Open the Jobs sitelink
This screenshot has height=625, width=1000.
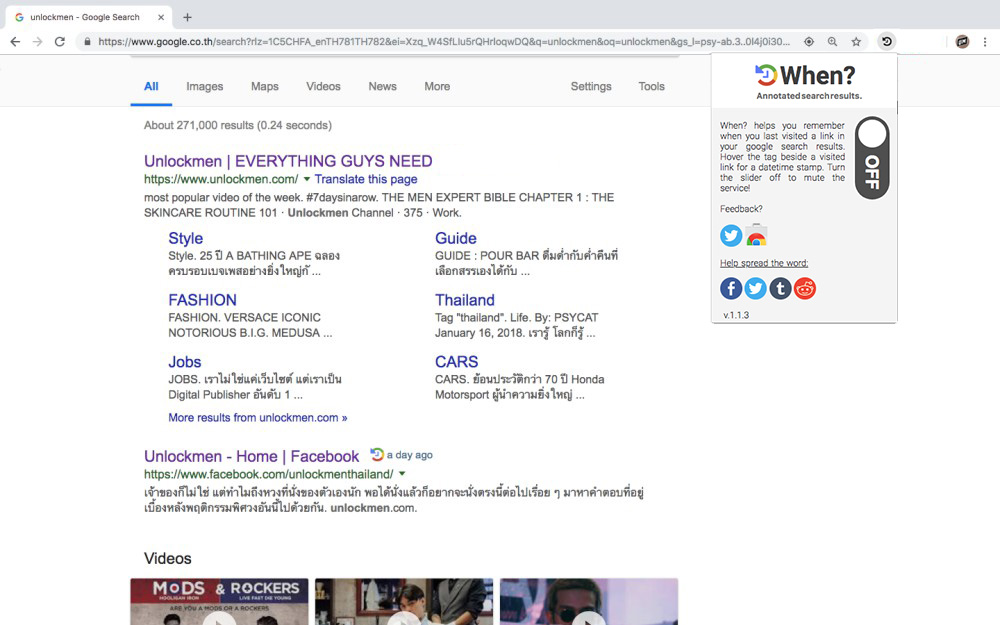click(184, 362)
